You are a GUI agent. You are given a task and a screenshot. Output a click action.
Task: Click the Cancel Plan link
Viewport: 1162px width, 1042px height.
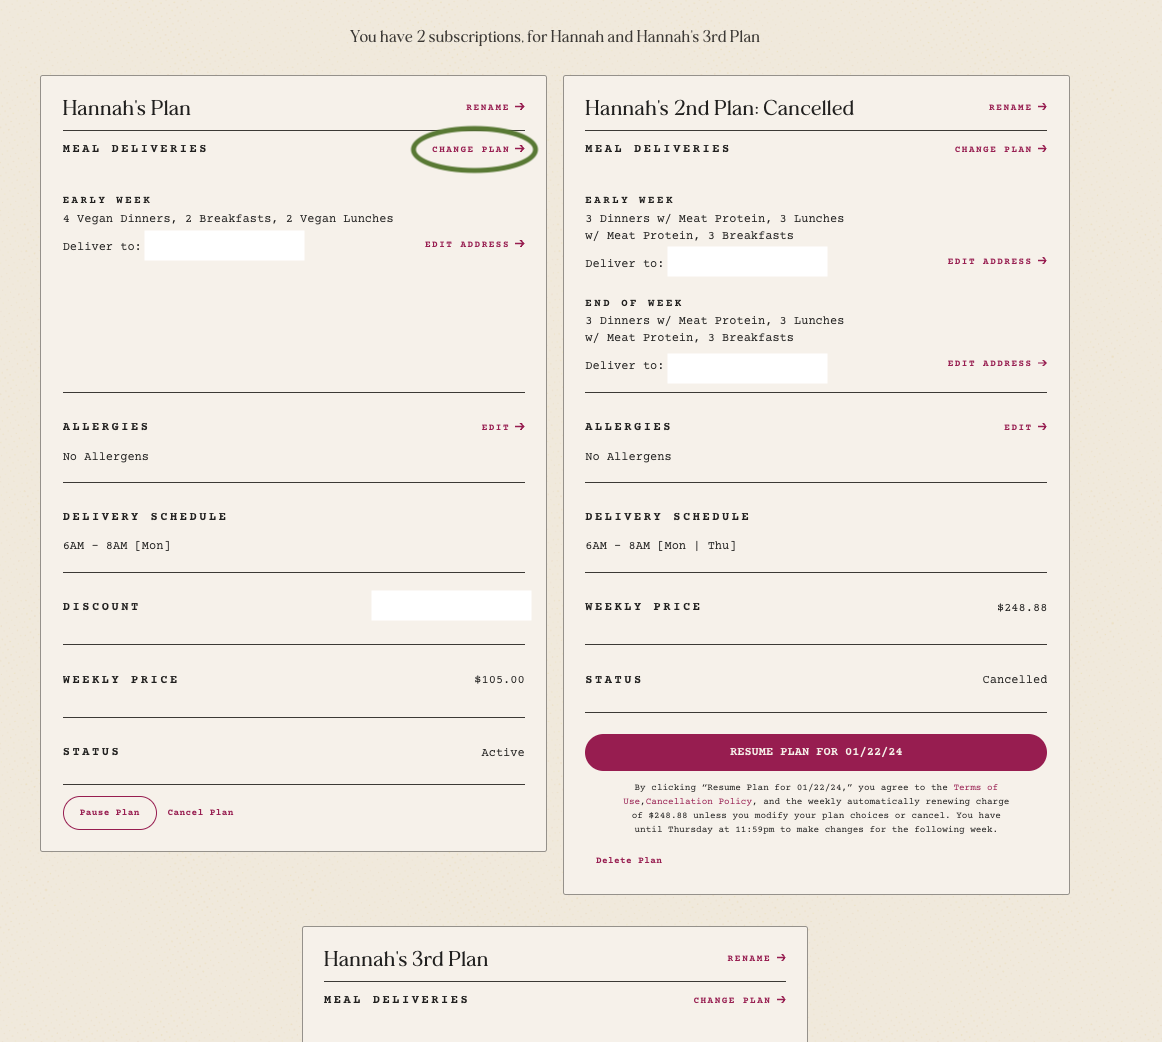[200, 812]
